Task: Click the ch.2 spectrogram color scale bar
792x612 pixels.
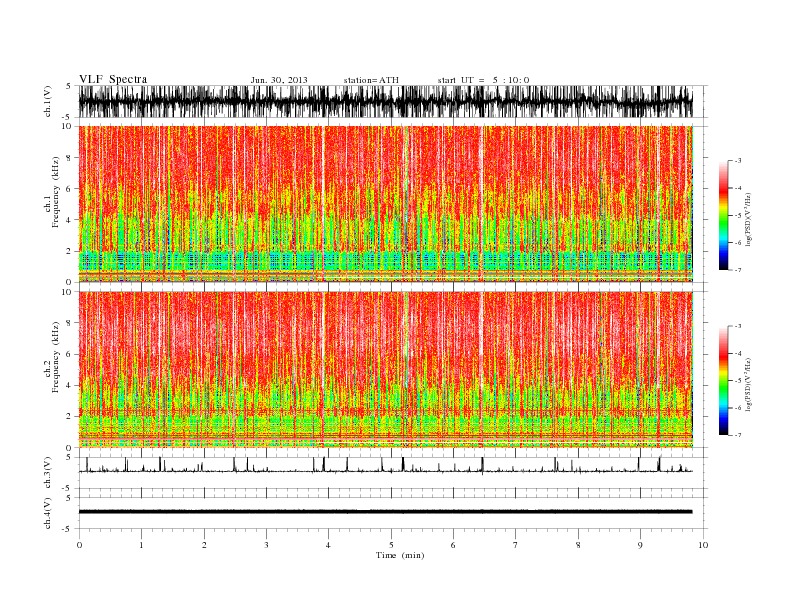Action: (x=723, y=381)
